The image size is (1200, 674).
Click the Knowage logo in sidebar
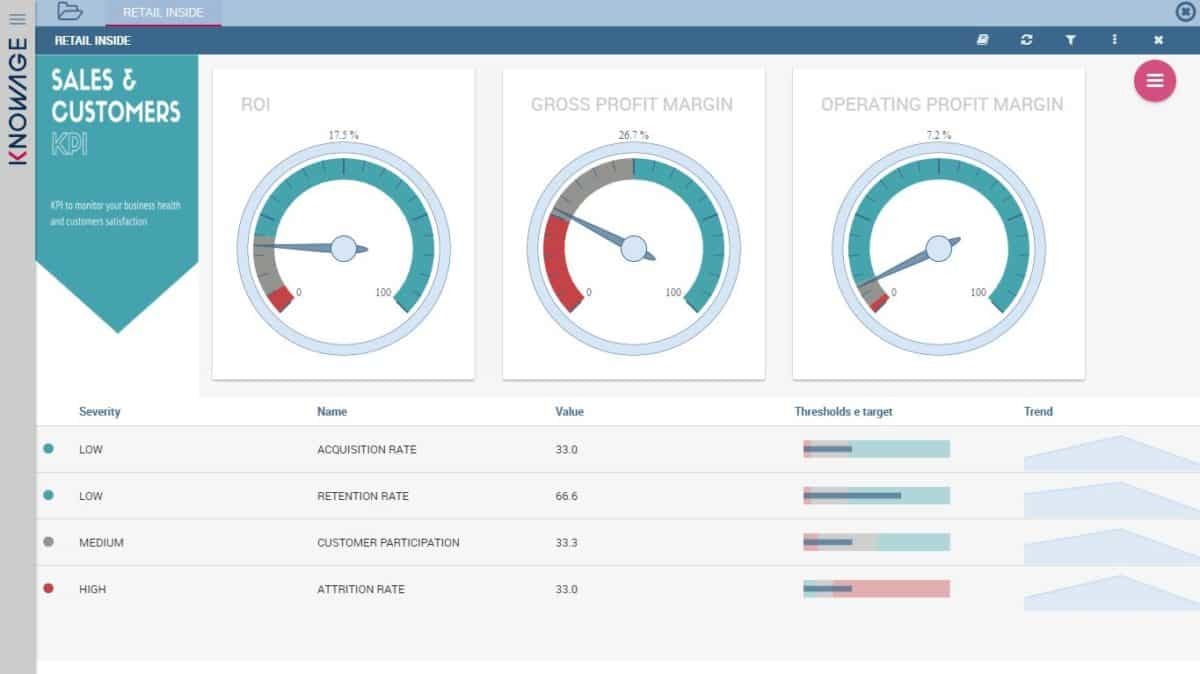tap(18, 101)
